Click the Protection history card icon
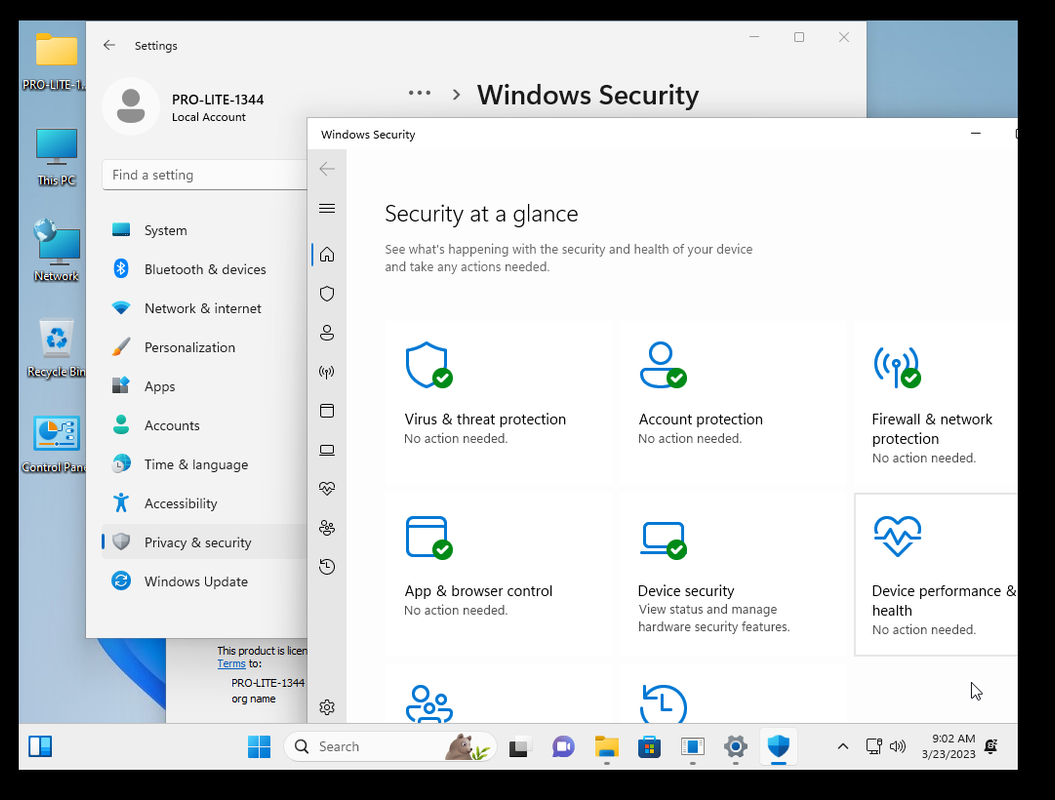The height and width of the screenshot is (800, 1055). (x=663, y=704)
